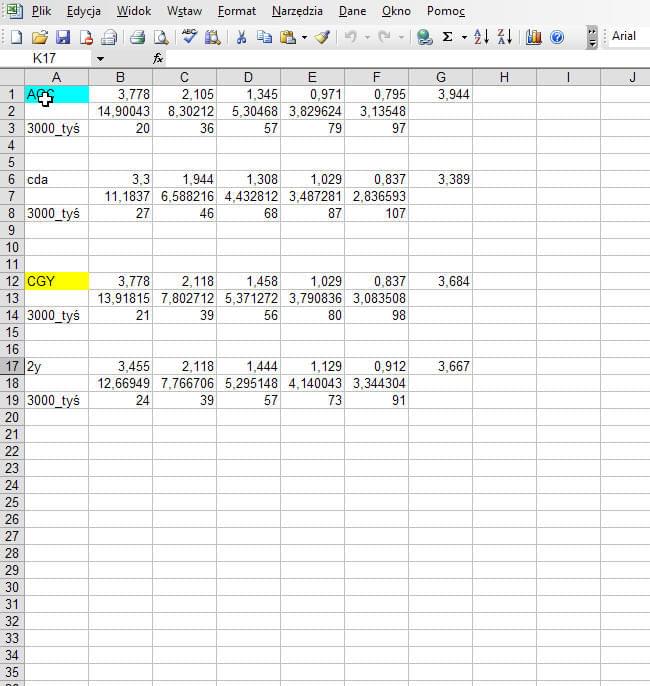Copy the selection
Viewport: 650px width, 686px height.
264,37
